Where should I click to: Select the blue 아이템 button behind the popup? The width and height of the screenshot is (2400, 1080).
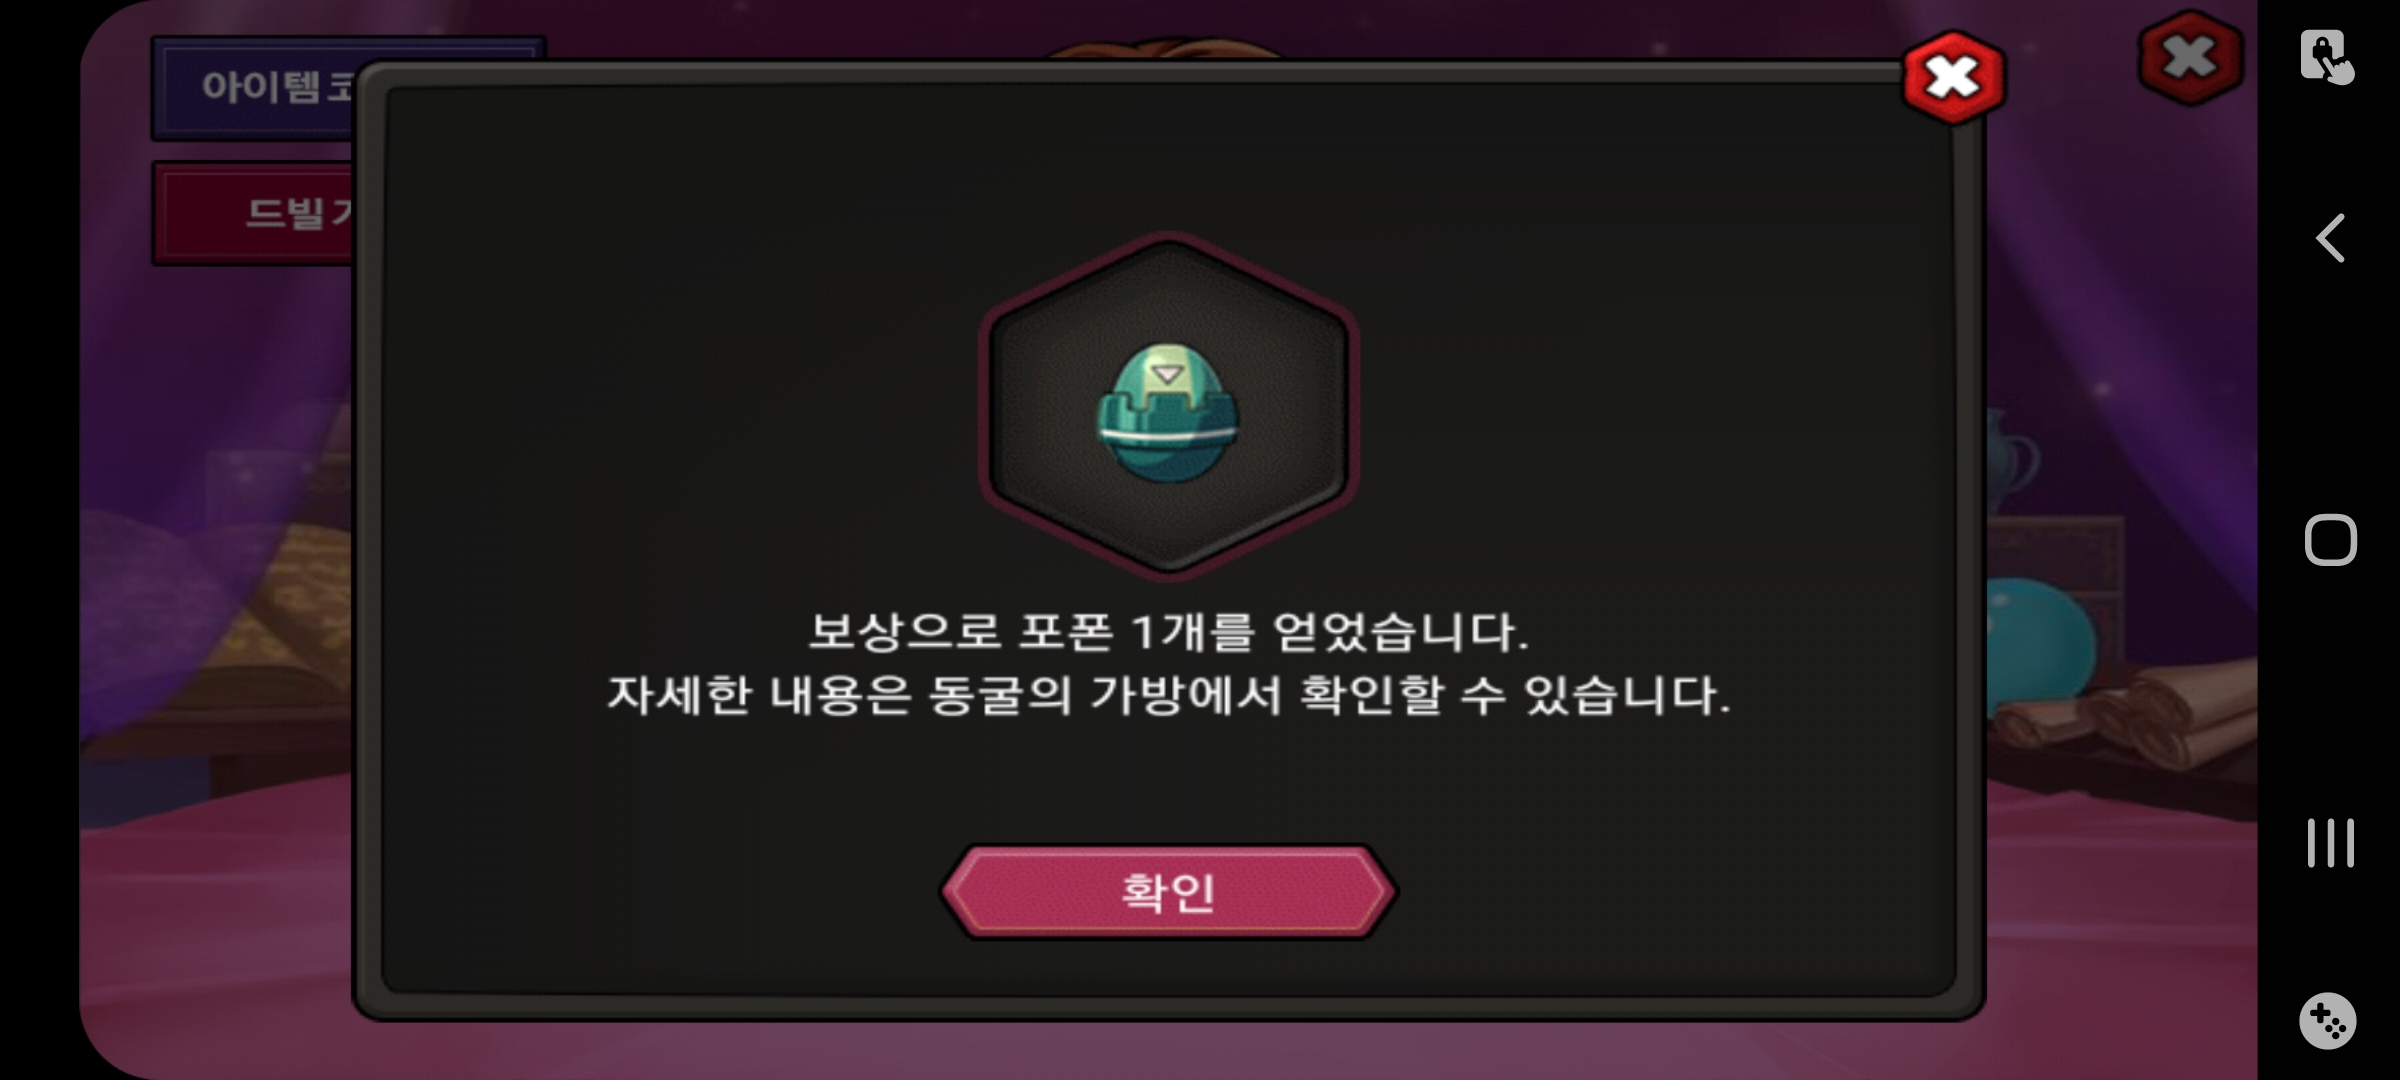254,88
